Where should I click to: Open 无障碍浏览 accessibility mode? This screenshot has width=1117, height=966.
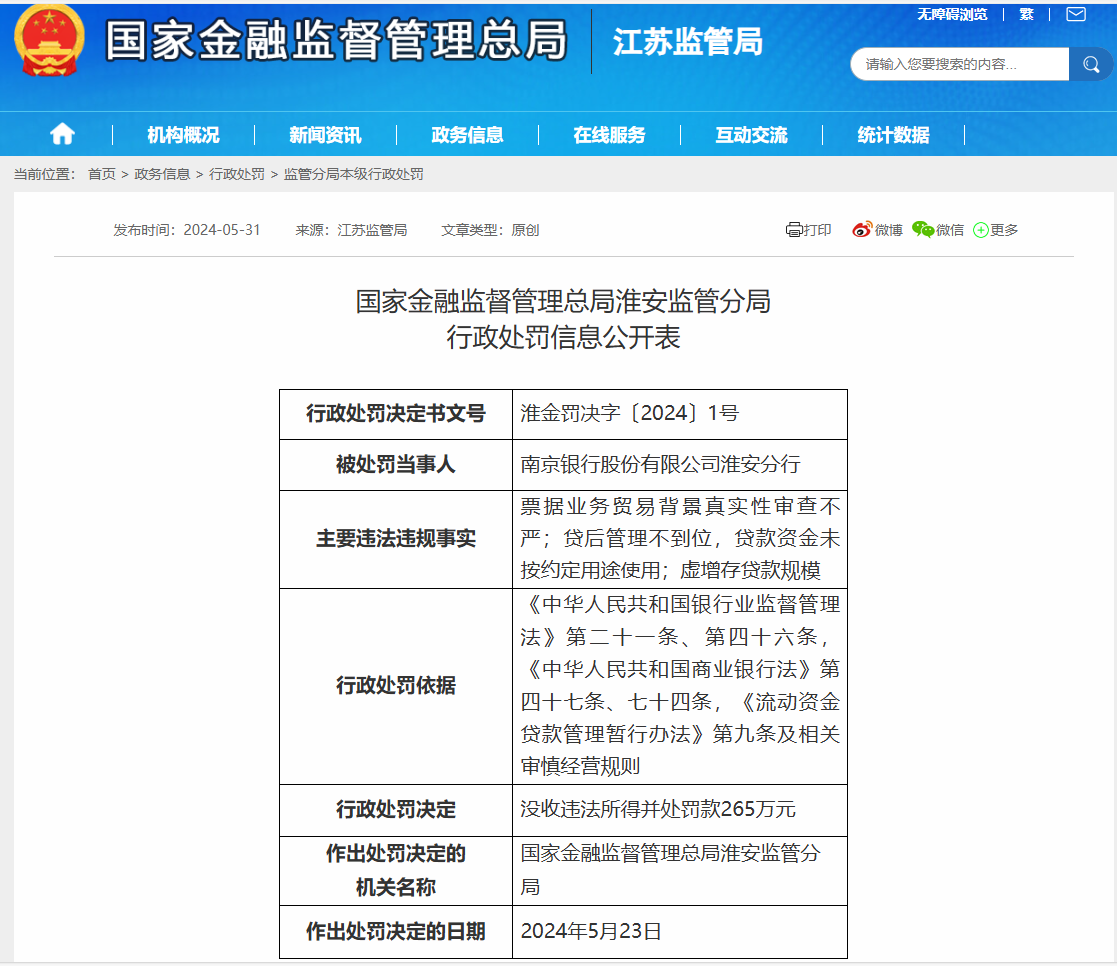coord(952,14)
